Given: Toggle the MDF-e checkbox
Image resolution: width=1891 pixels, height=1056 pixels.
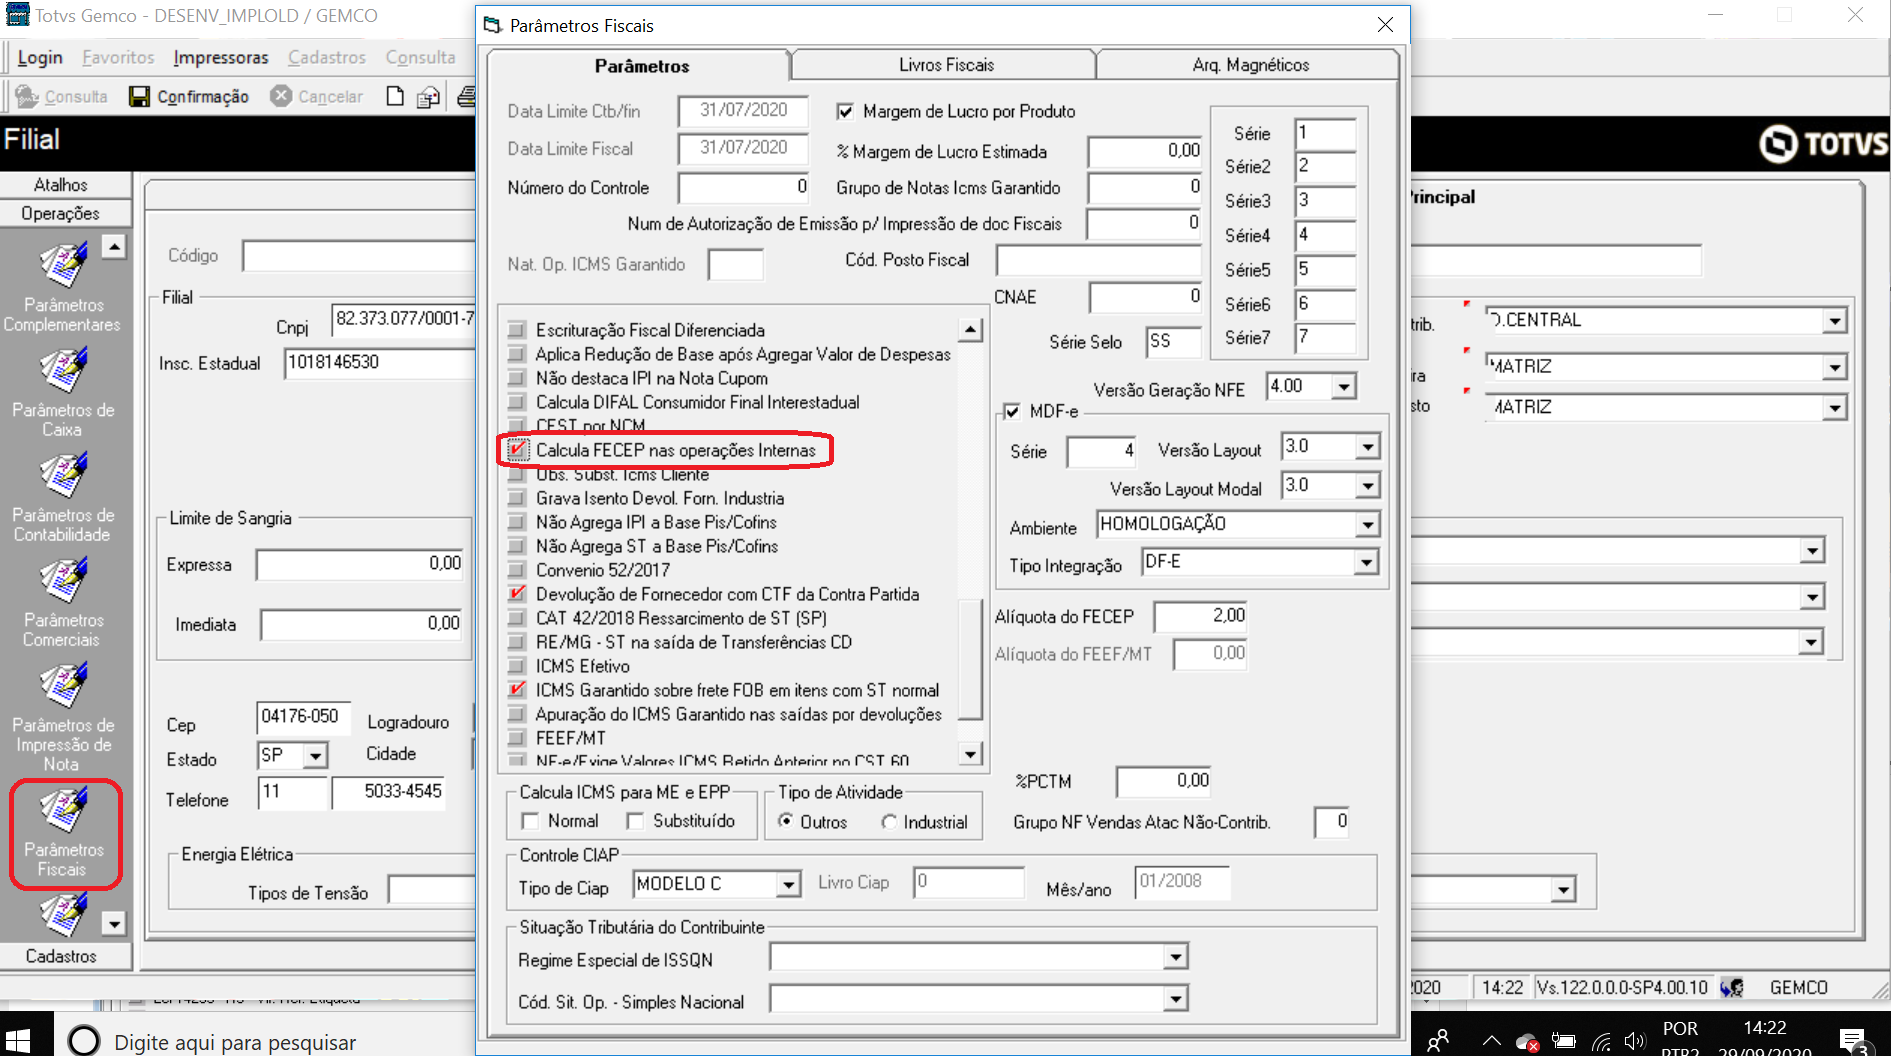Looking at the screenshot, I should (x=1012, y=411).
